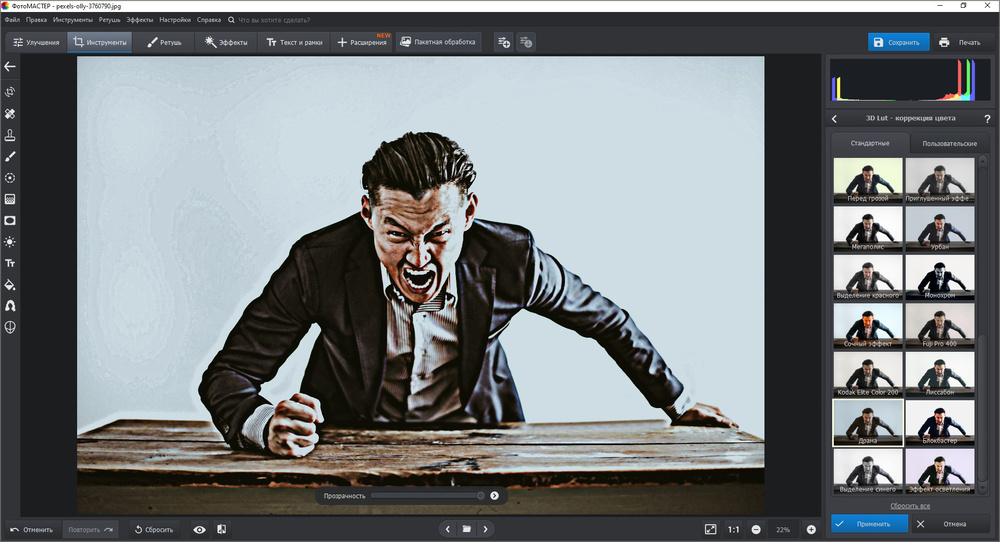Image resolution: width=1000 pixels, height=542 pixels.
Task: Select the stamp tool in left sidebar
Action: coord(10,135)
